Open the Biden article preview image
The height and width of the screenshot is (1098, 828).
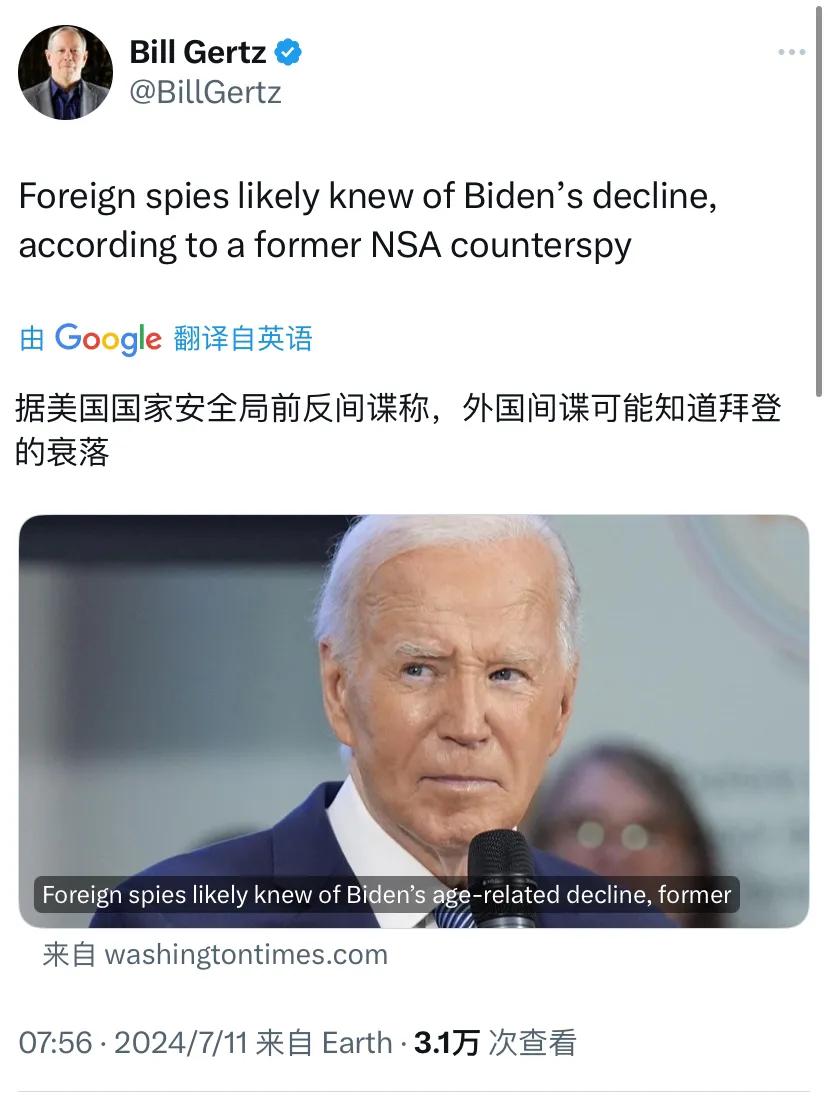[x=414, y=721]
